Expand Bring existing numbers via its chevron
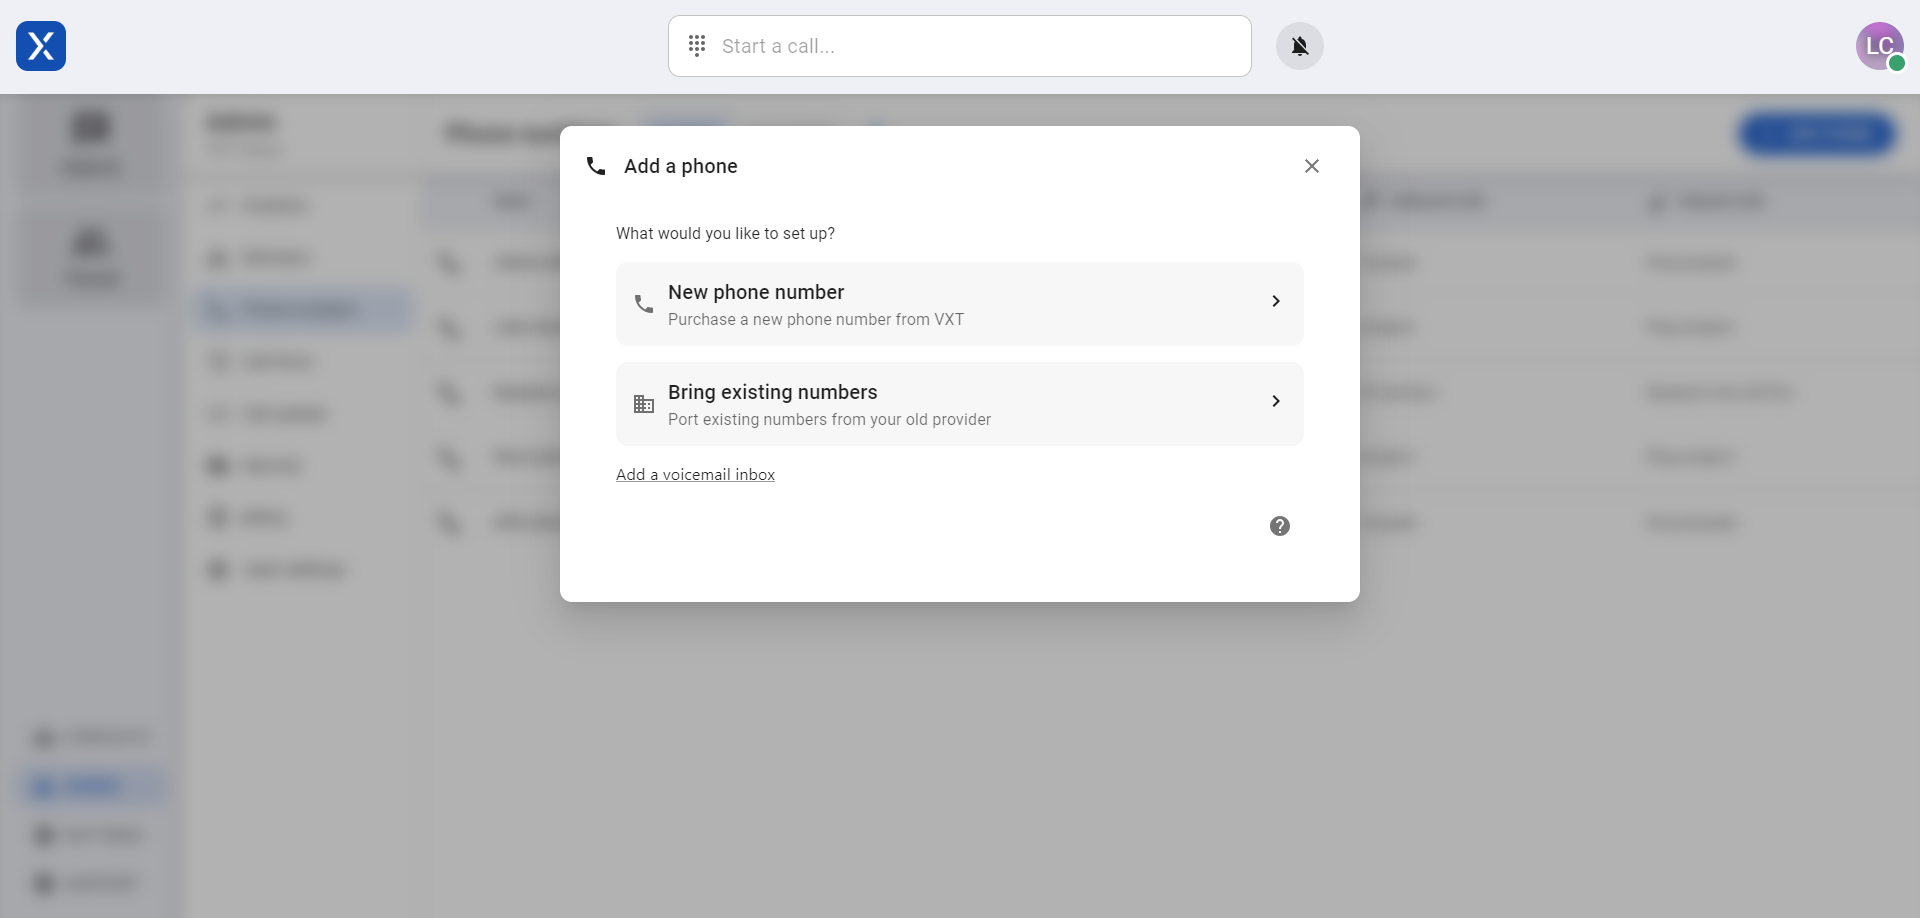Screen dimensions: 1920x918 (1276, 401)
